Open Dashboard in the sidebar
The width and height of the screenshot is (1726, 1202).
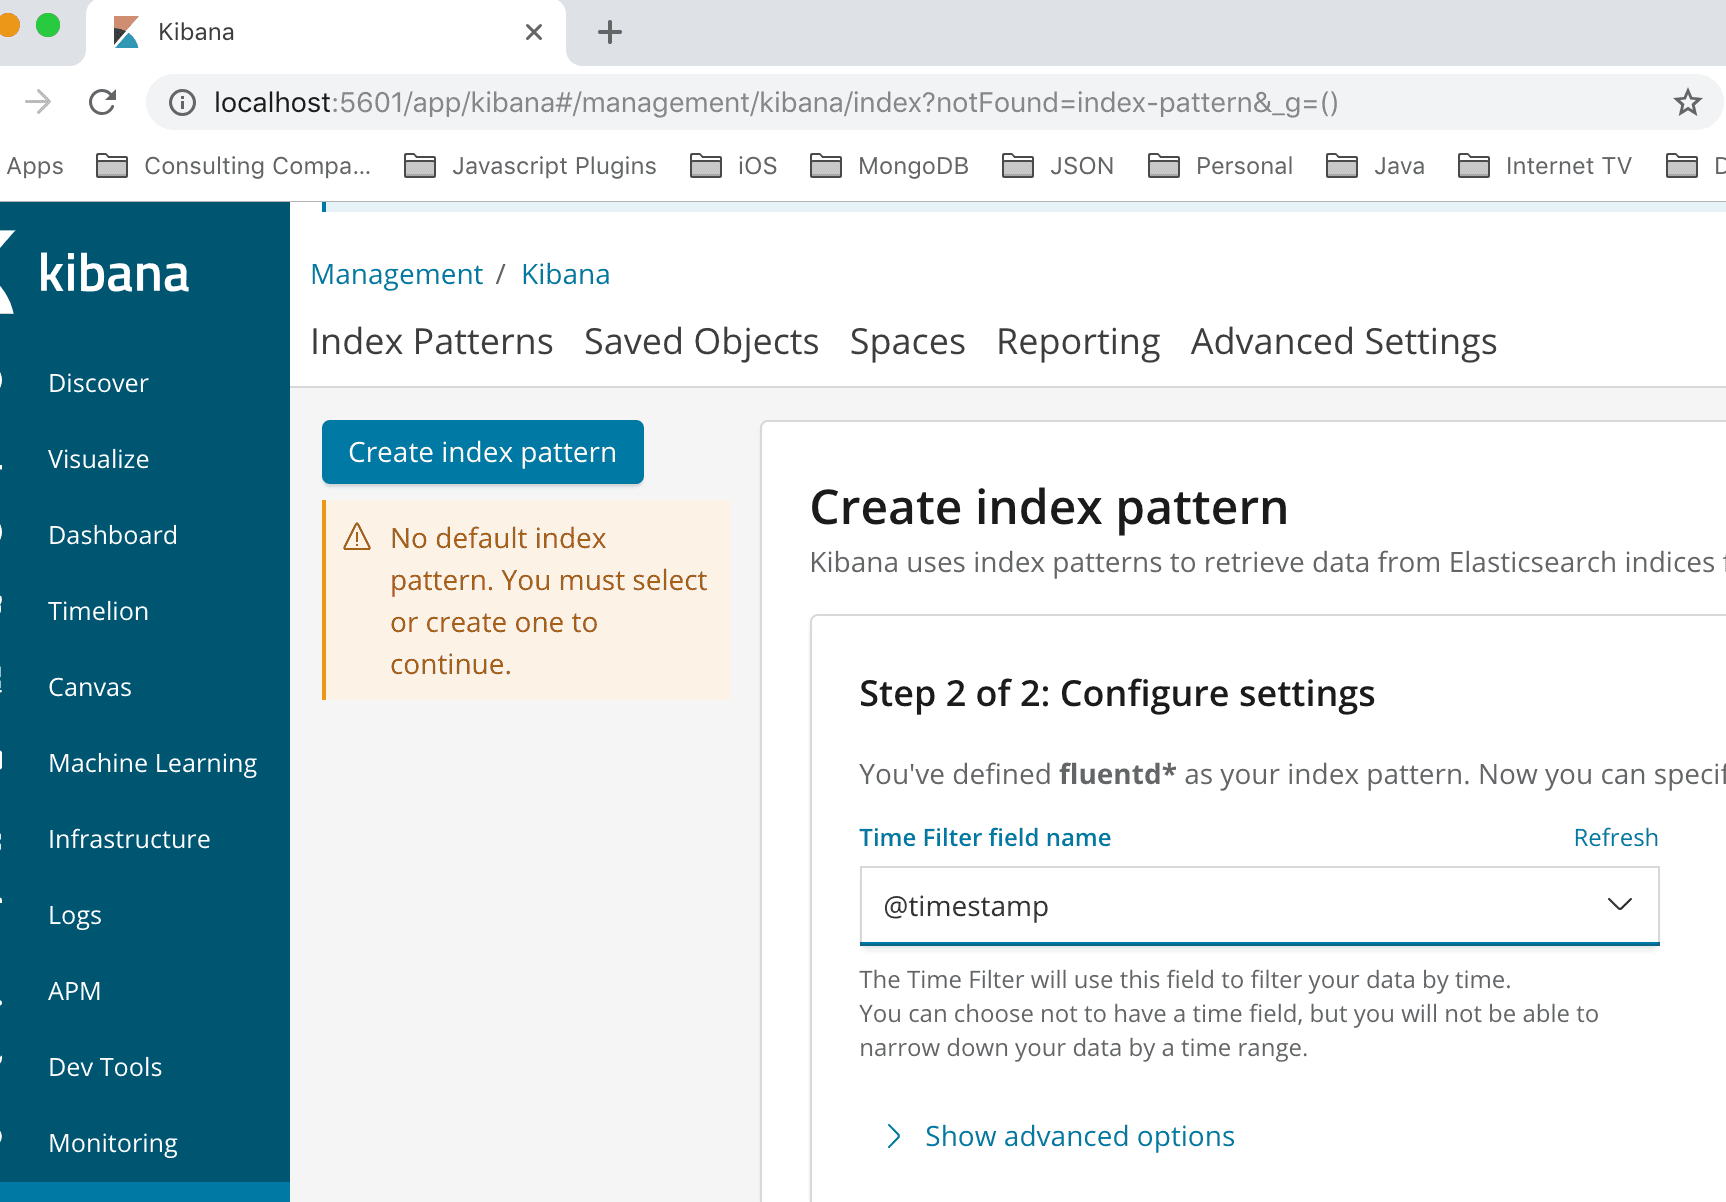coord(112,535)
